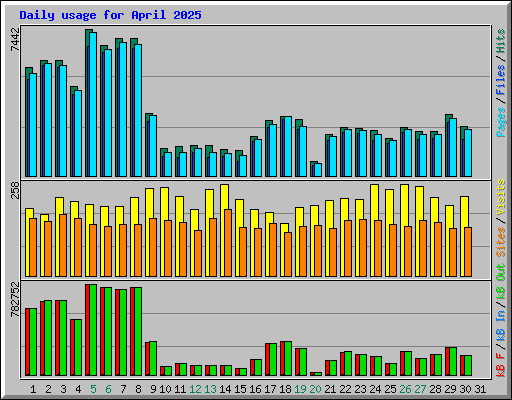Select day 8 on the x-axis
The height and width of the screenshot is (400, 512).
[x=138, y=389]
